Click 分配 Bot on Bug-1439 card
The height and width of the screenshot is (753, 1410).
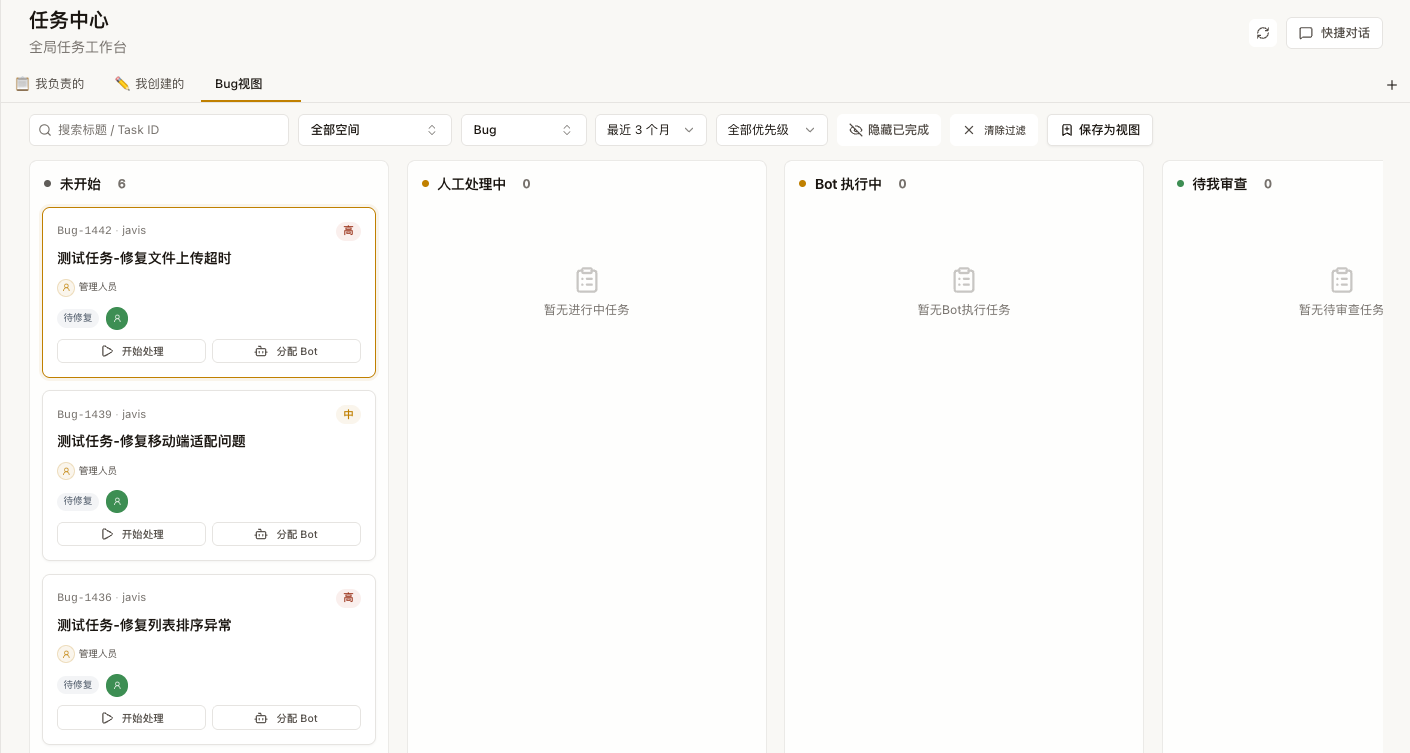(286, 534)
